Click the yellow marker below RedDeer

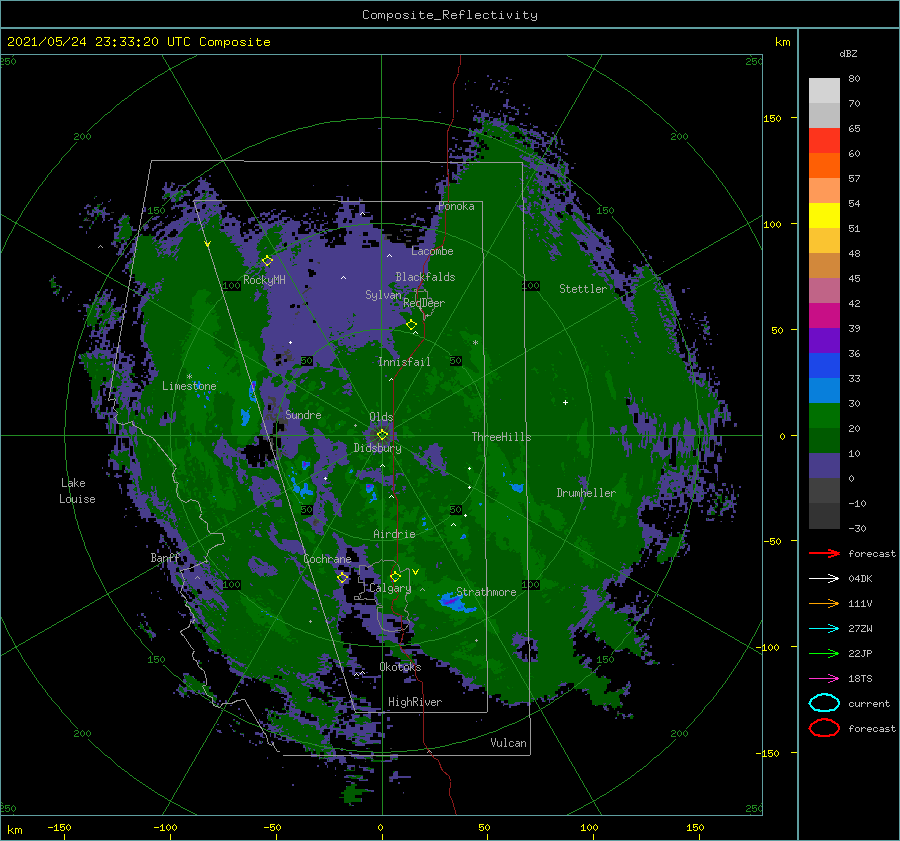411,325
